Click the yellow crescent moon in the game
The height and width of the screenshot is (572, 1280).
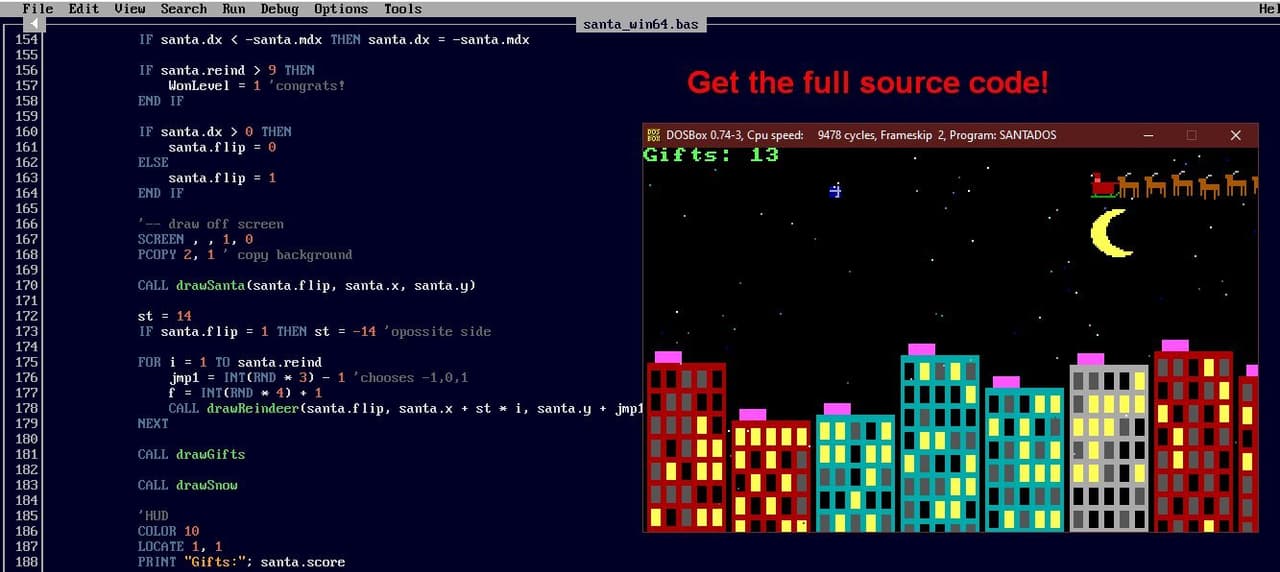[x=1109, y=232]
